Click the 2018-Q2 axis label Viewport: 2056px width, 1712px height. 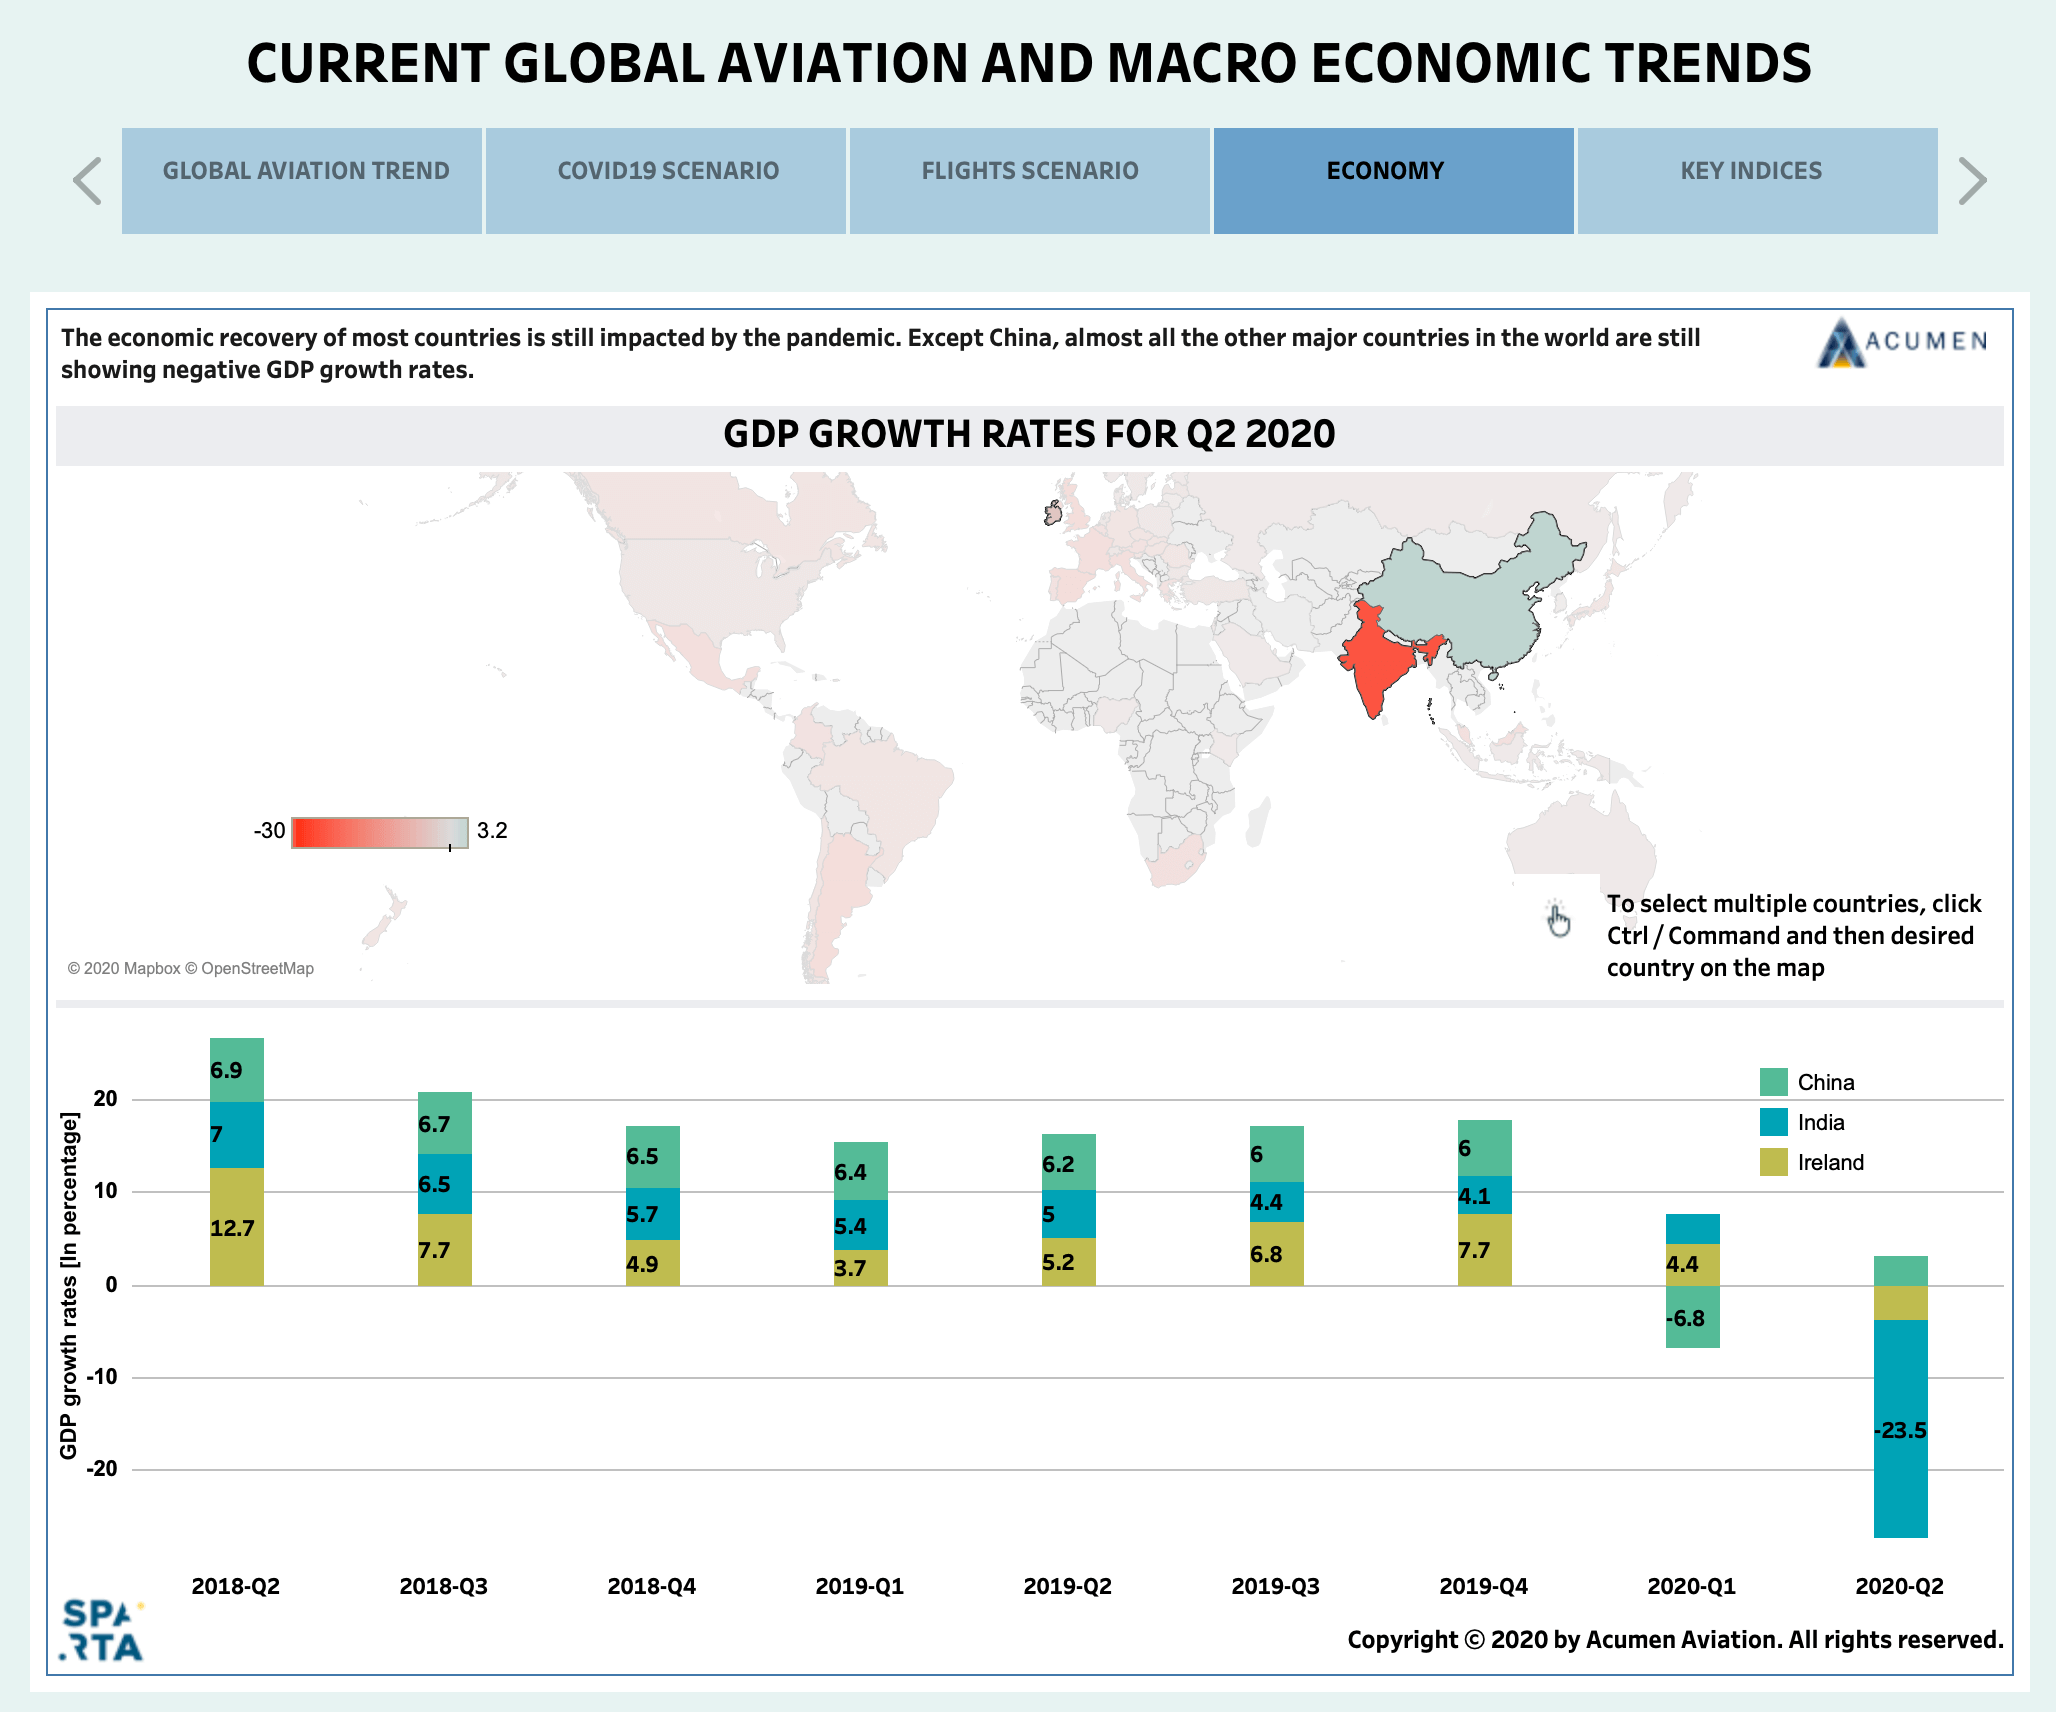point(236,1586)
